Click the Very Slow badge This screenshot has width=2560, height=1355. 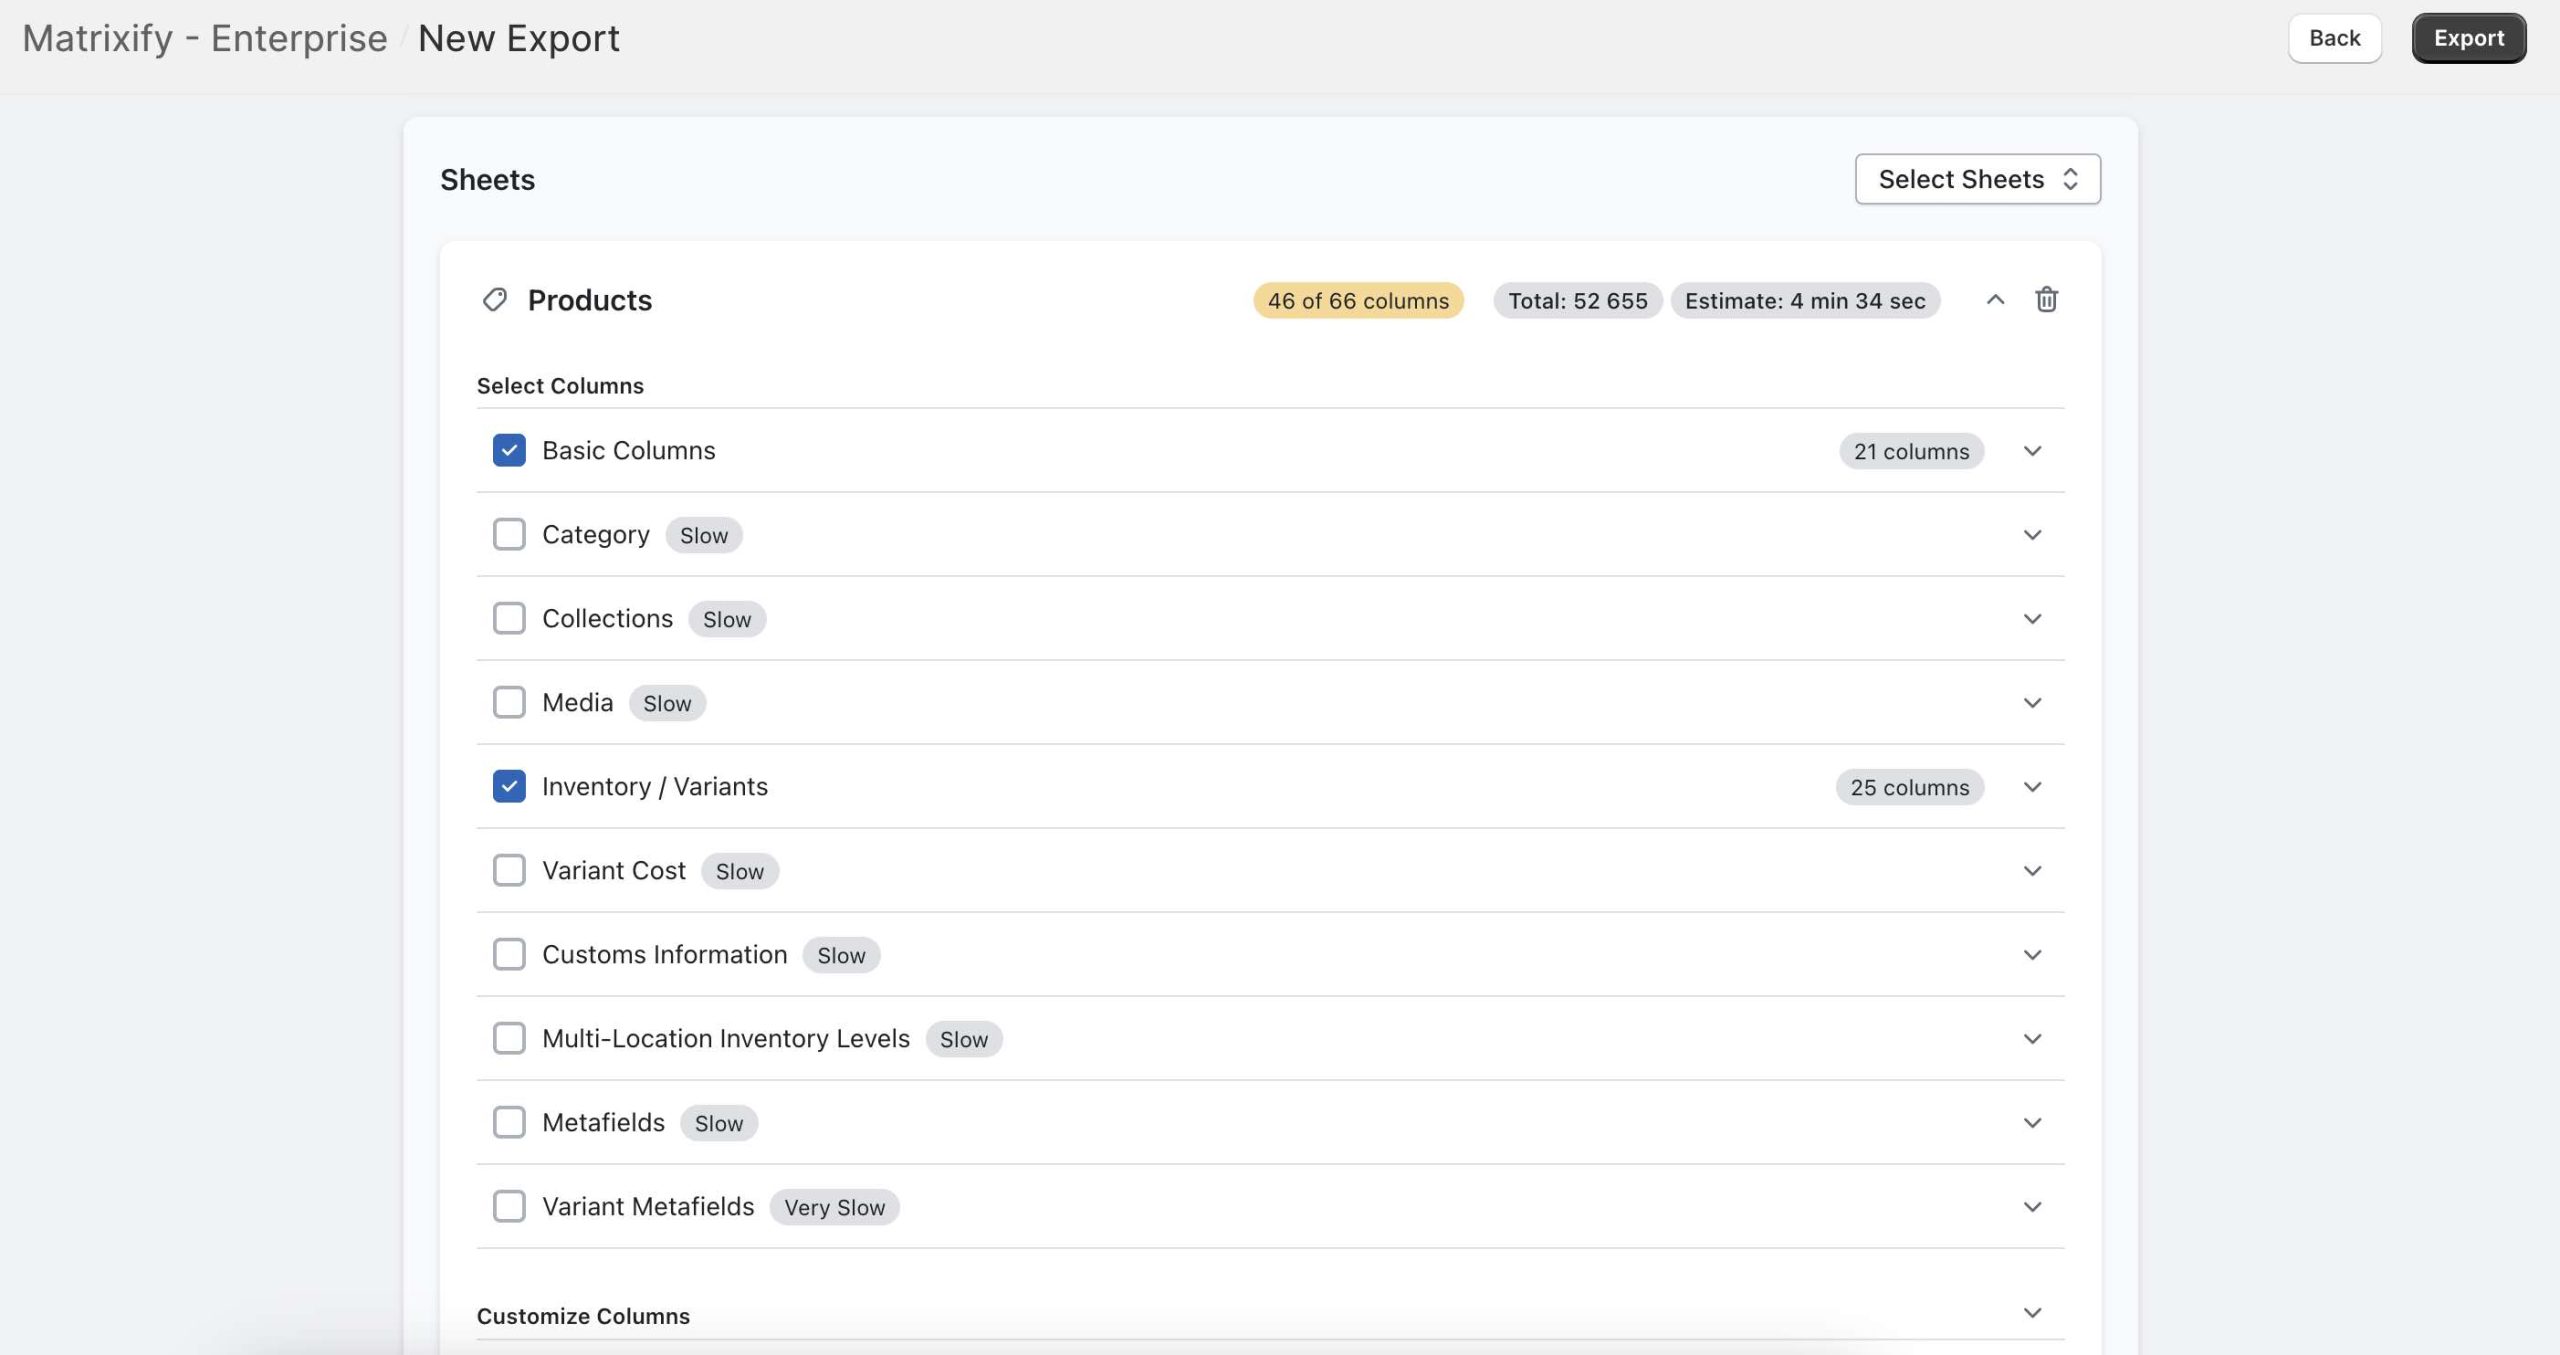point(834,1207)
